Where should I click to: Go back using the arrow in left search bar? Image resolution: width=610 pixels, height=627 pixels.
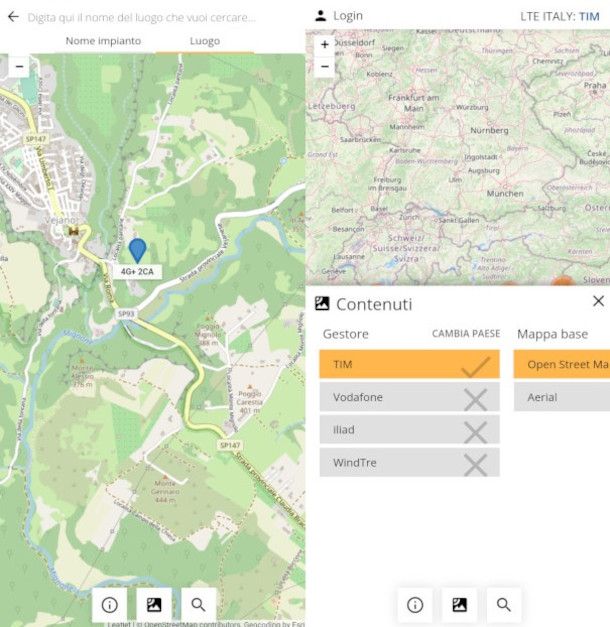click(x=13, y=17)
